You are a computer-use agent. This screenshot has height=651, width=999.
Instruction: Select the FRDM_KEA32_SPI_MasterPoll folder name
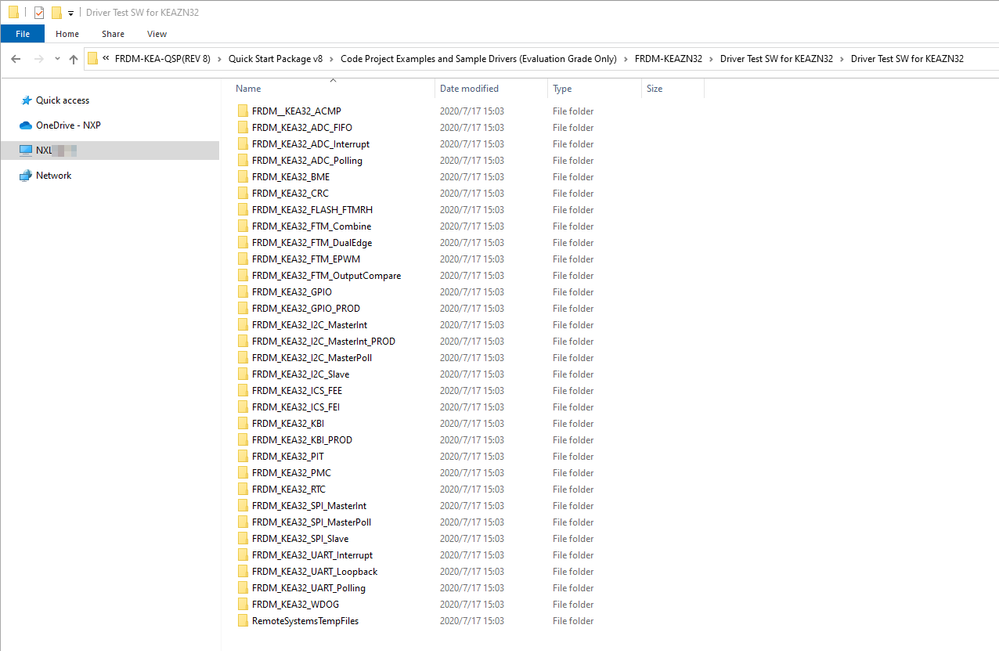click(312, 522)
